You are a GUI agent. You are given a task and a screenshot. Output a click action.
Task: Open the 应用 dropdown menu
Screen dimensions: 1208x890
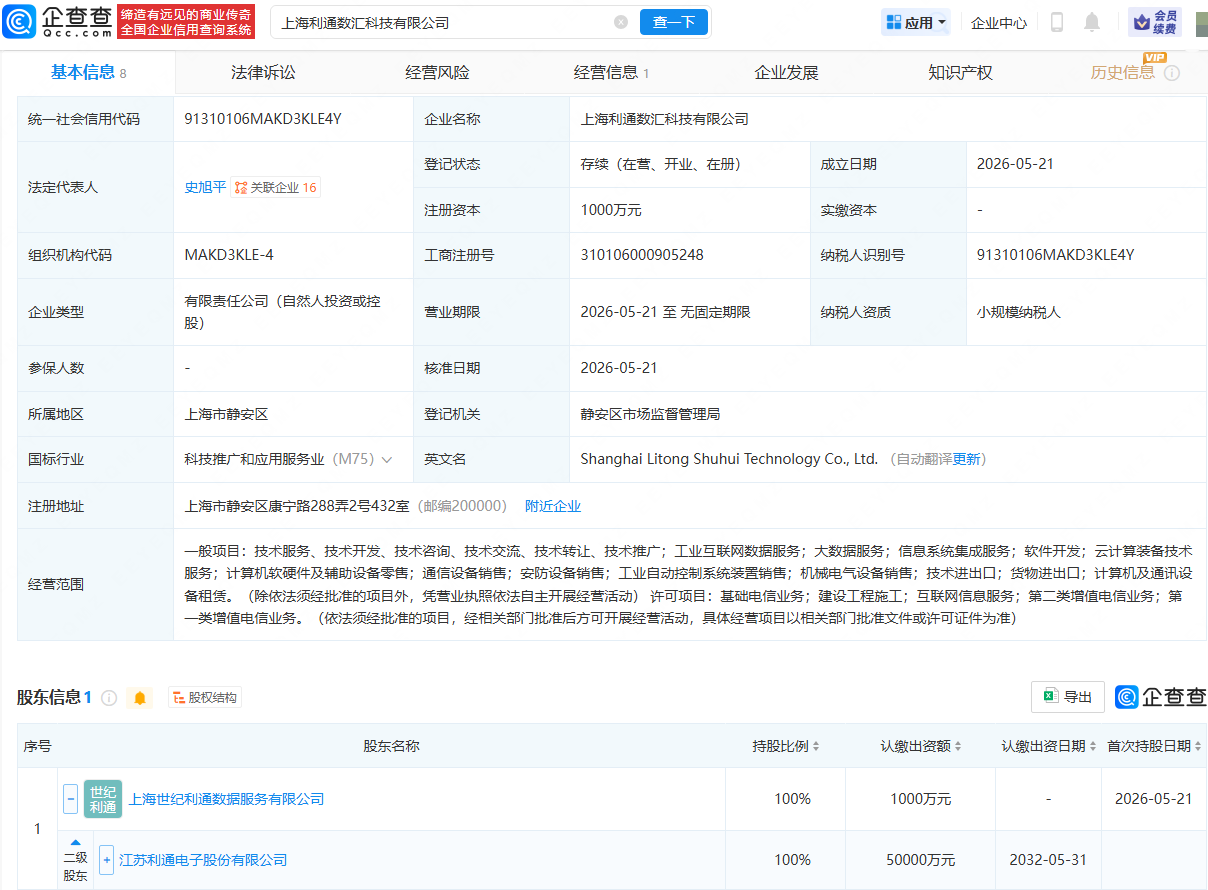click(x=916, y=22)
